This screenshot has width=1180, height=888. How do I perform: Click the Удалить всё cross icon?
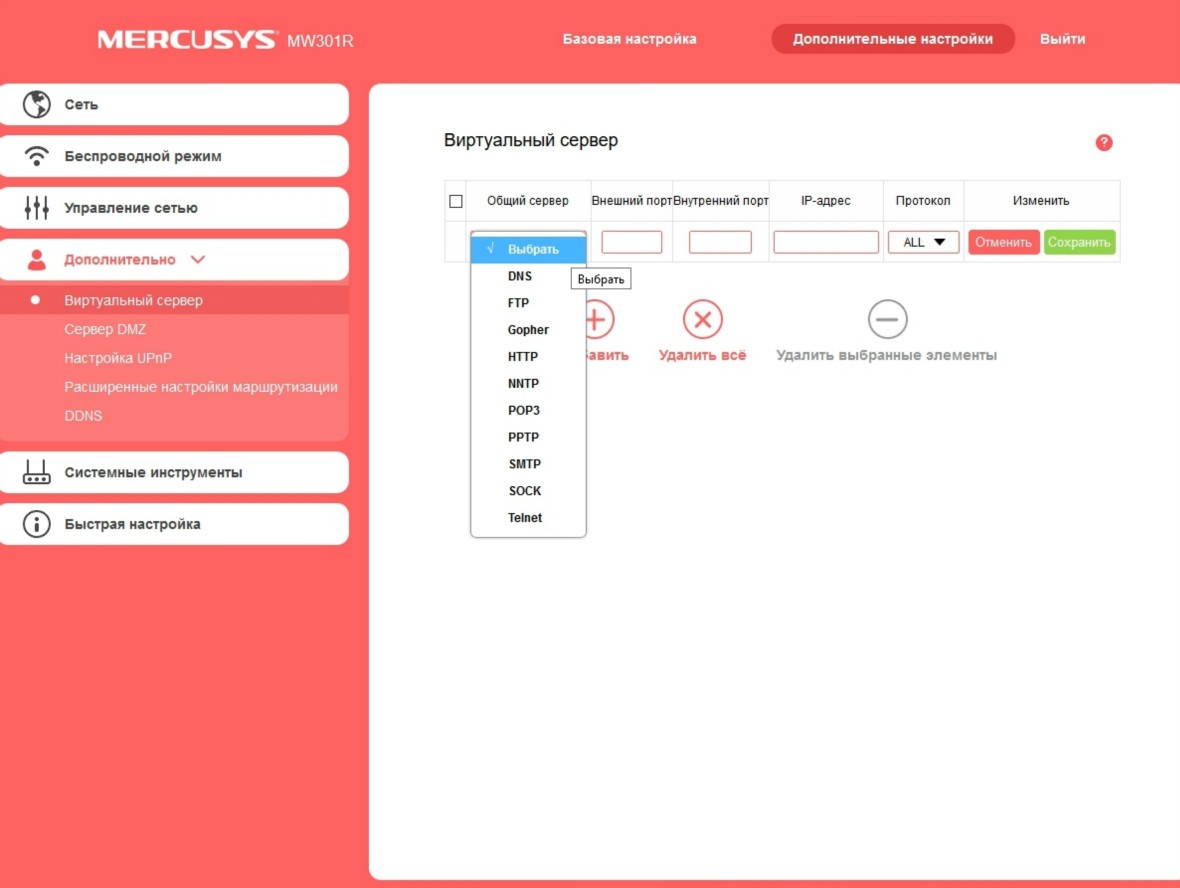[x=702, y=320]
